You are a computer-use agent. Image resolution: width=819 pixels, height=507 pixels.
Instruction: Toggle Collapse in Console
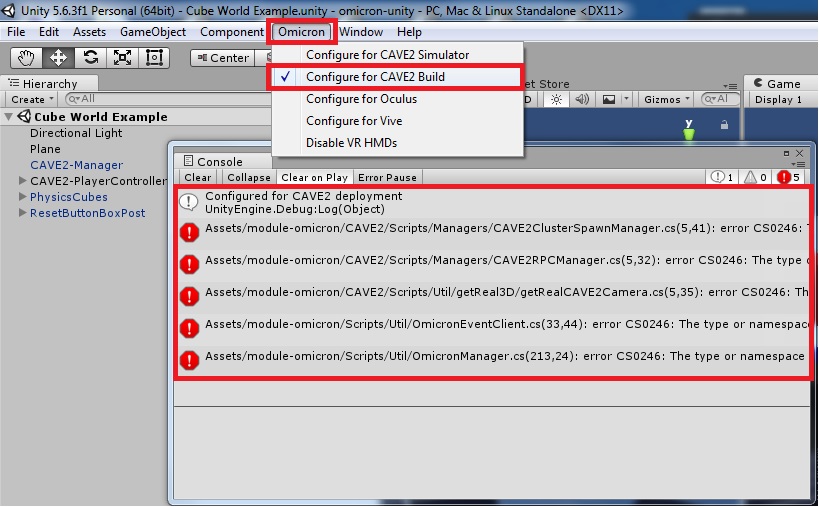[249, 178]
